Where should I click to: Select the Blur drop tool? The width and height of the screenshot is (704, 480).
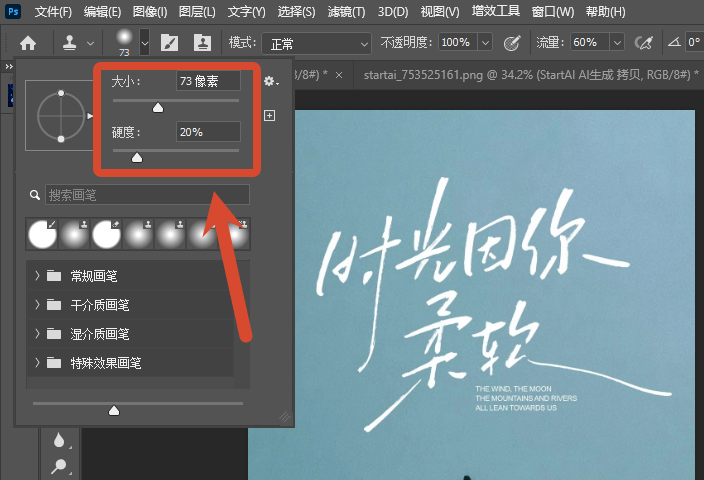(59, 440)
